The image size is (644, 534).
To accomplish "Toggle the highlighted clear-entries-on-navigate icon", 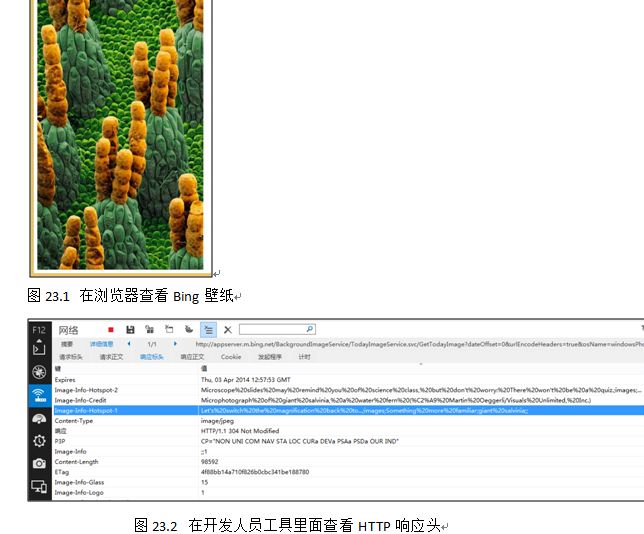I will [x=208, y=330].
